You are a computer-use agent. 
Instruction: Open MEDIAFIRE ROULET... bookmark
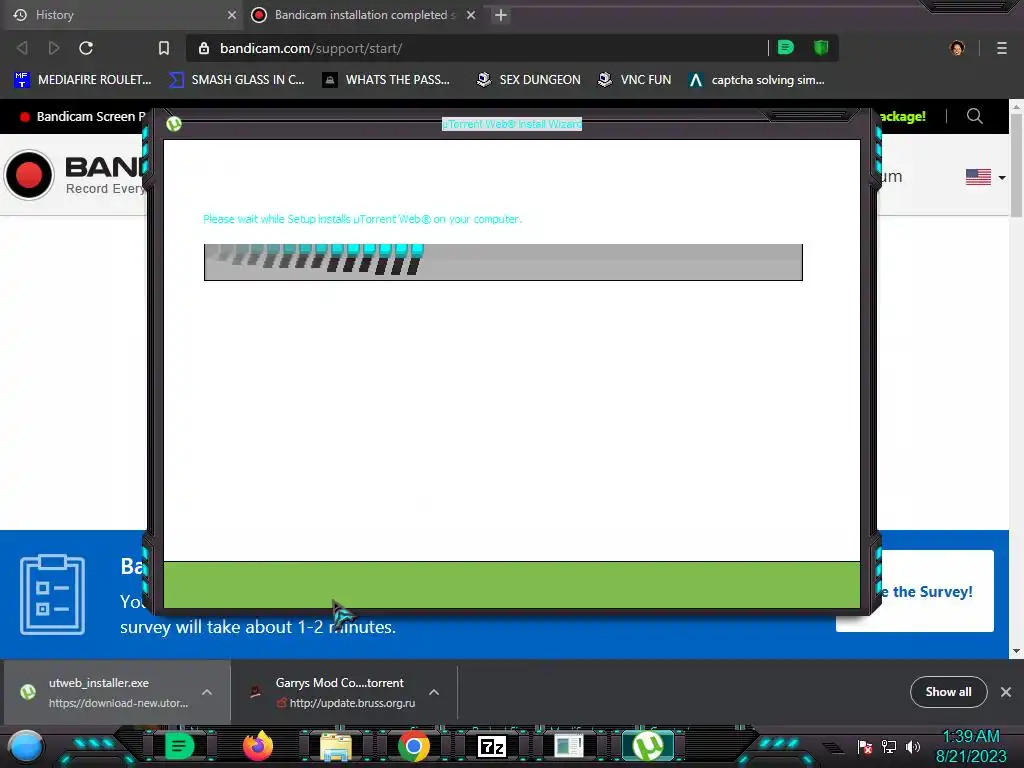[83, 80]
